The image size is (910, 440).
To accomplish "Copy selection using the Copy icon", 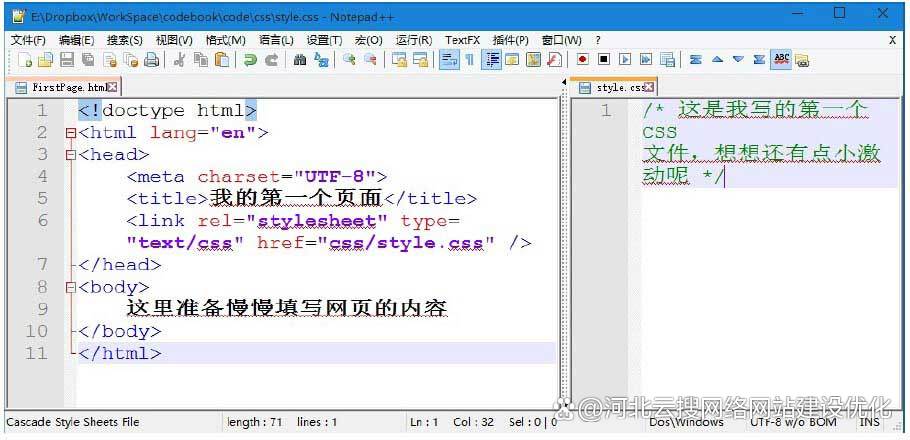I will 201,60.
